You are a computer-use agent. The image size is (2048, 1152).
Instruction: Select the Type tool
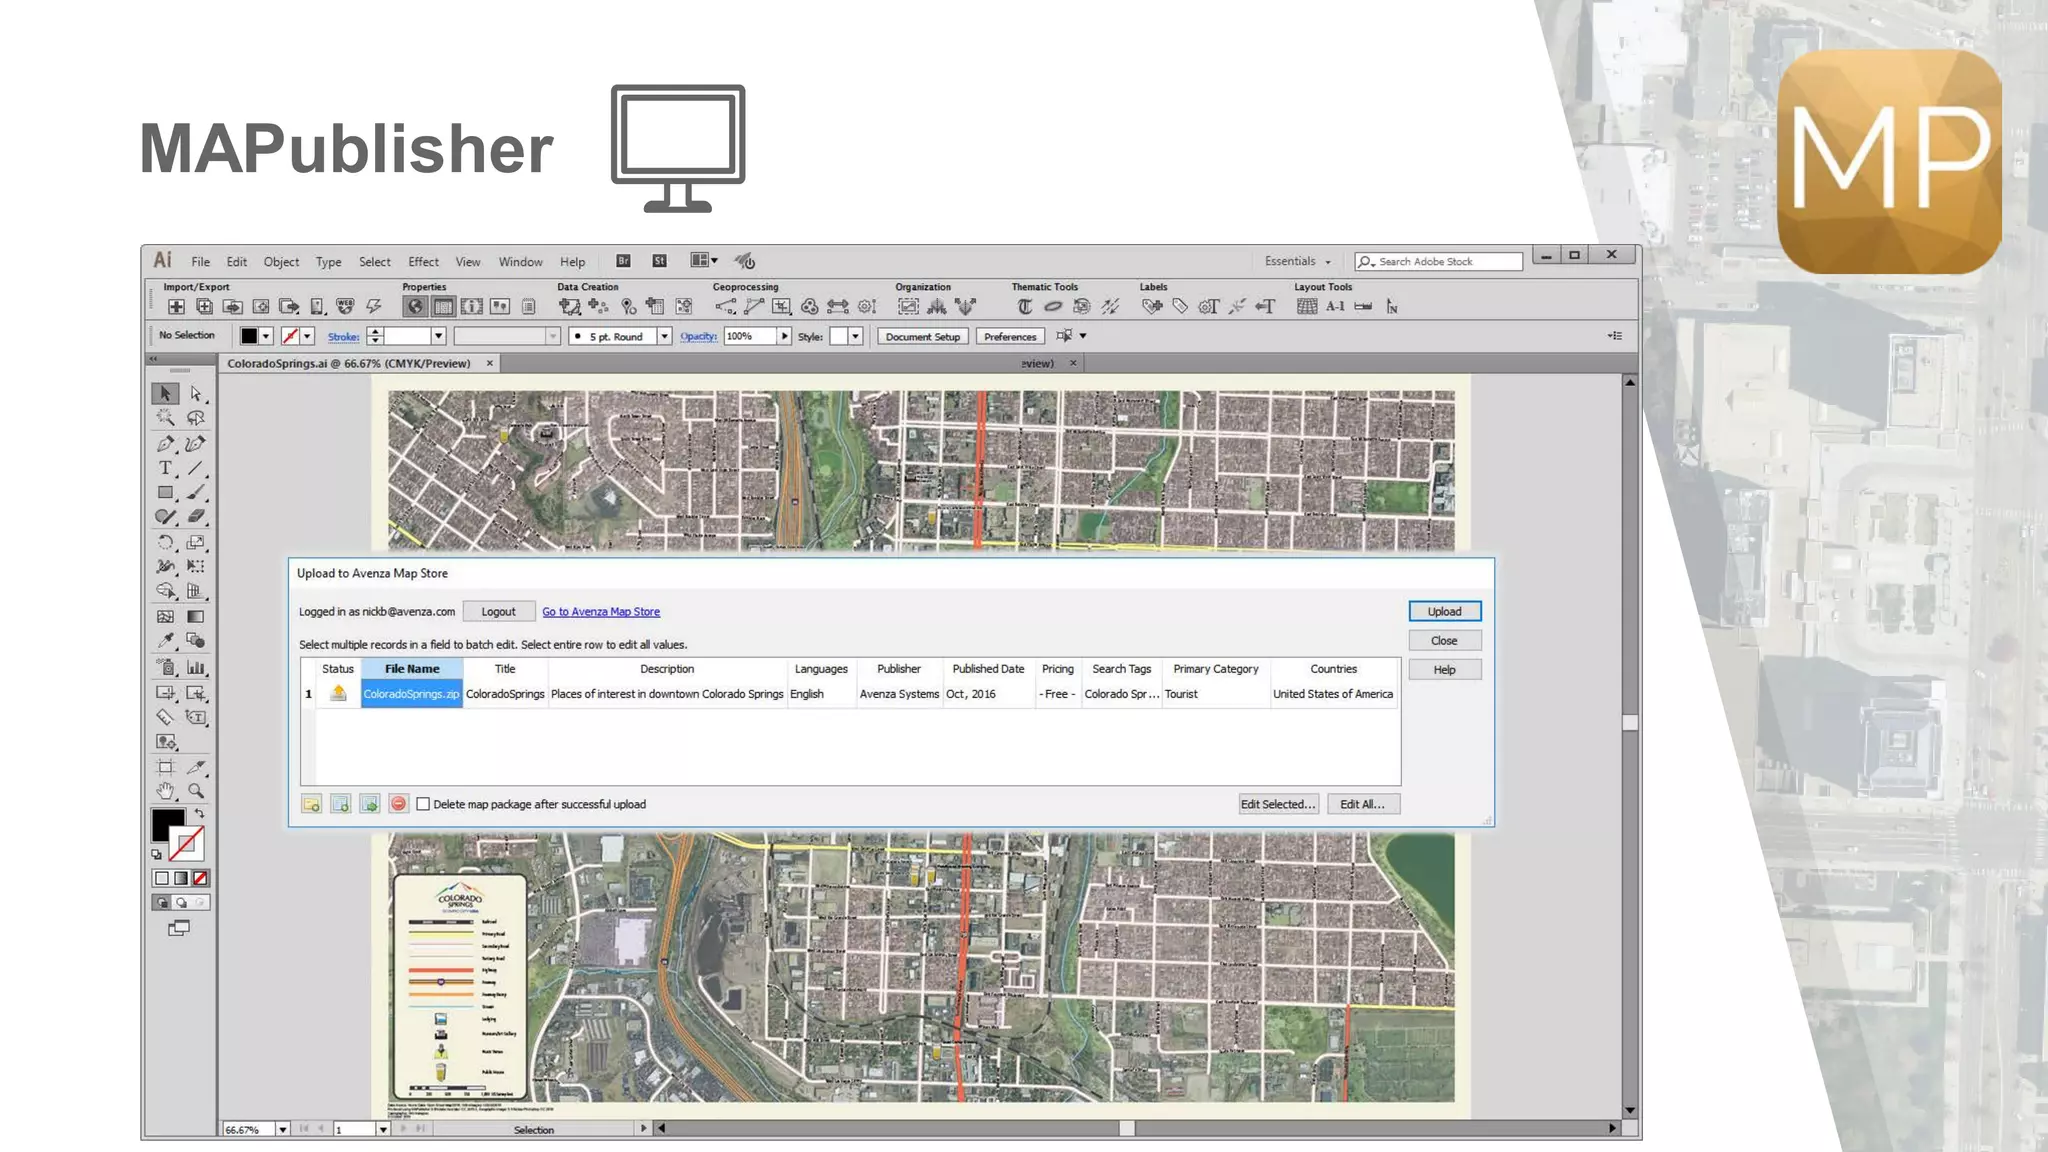pyautogui.click(x=165, y=468)
